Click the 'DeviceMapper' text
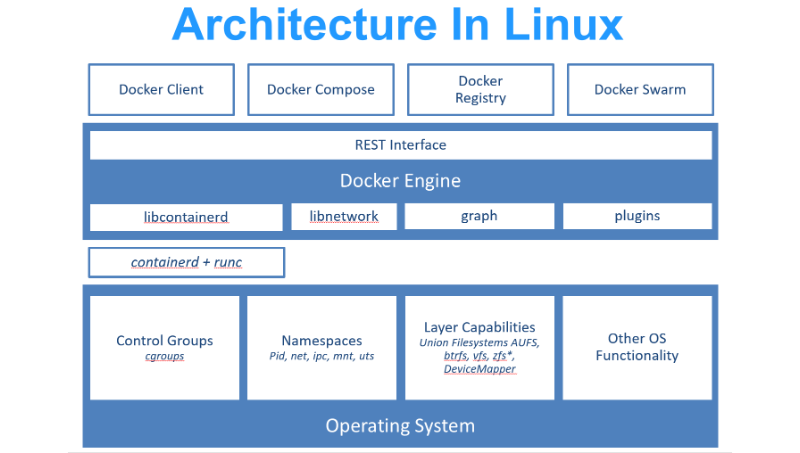The width and height of the screenshot is (800, 453). coord(480,369)
